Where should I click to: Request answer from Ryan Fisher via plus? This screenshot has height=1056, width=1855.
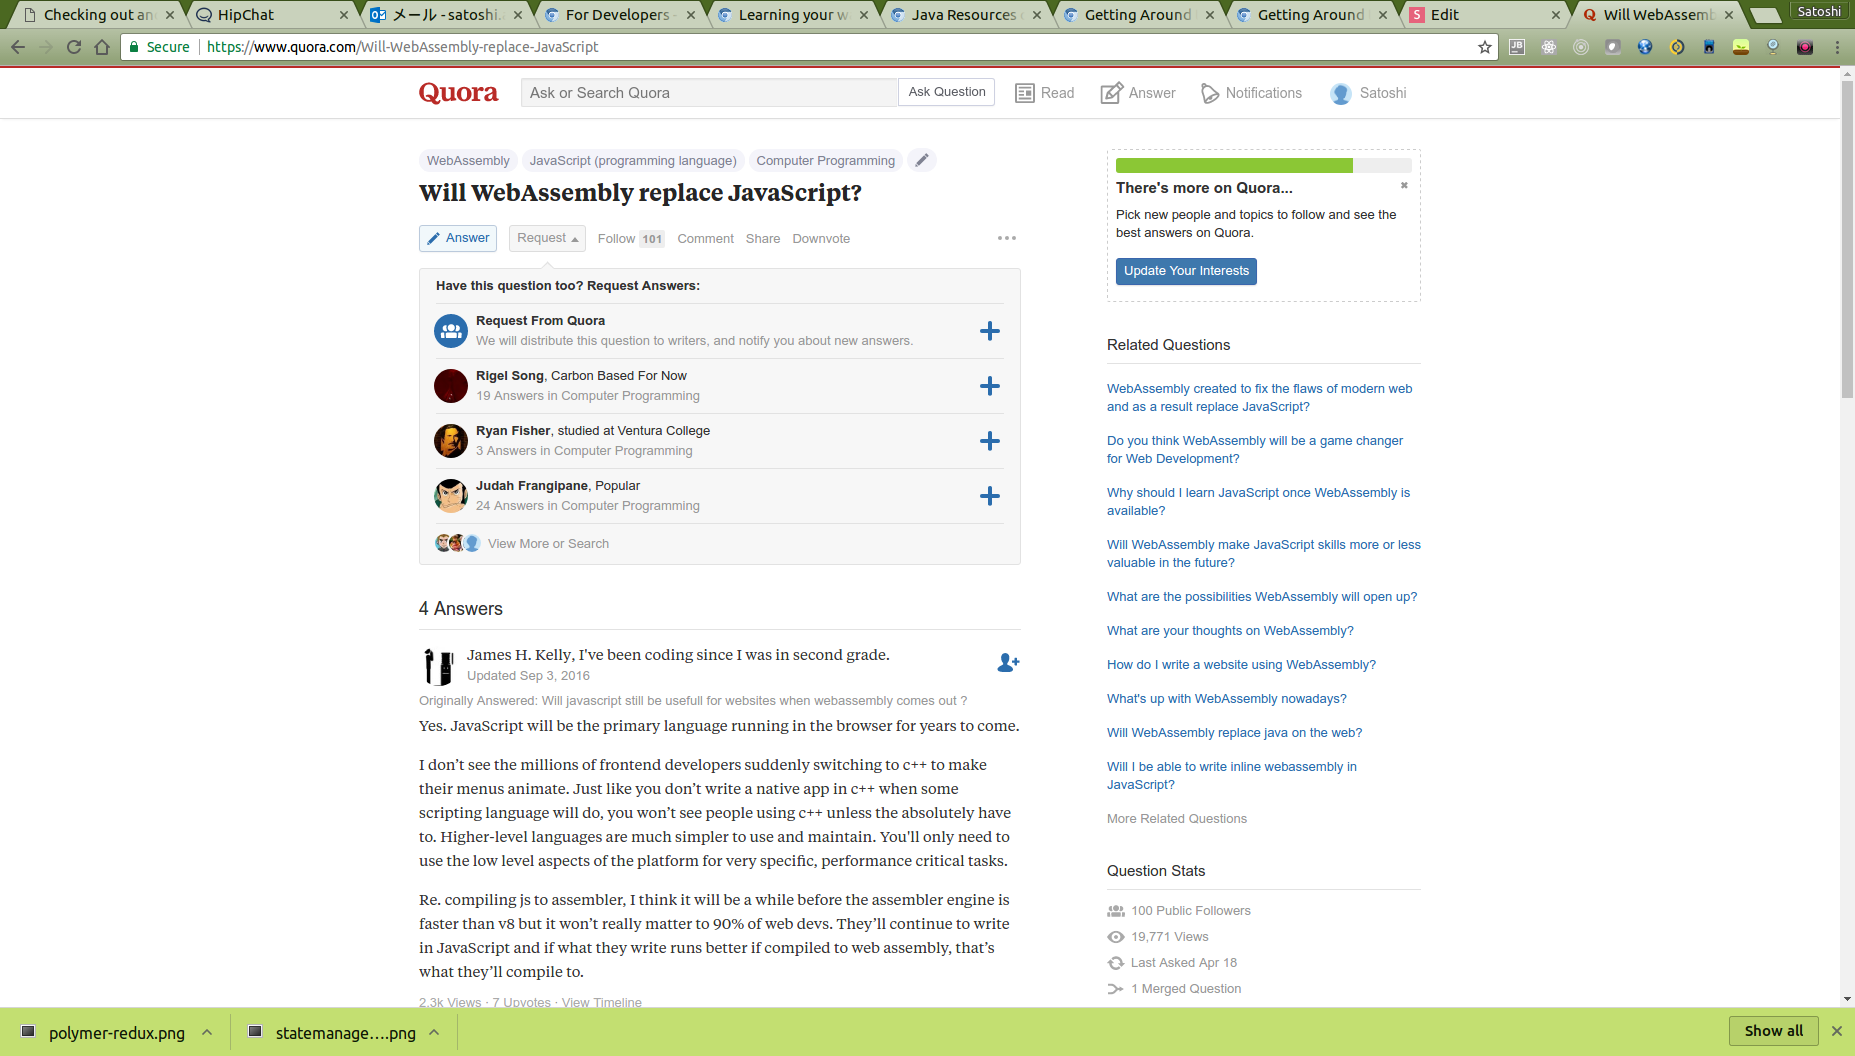click(989, 441)
